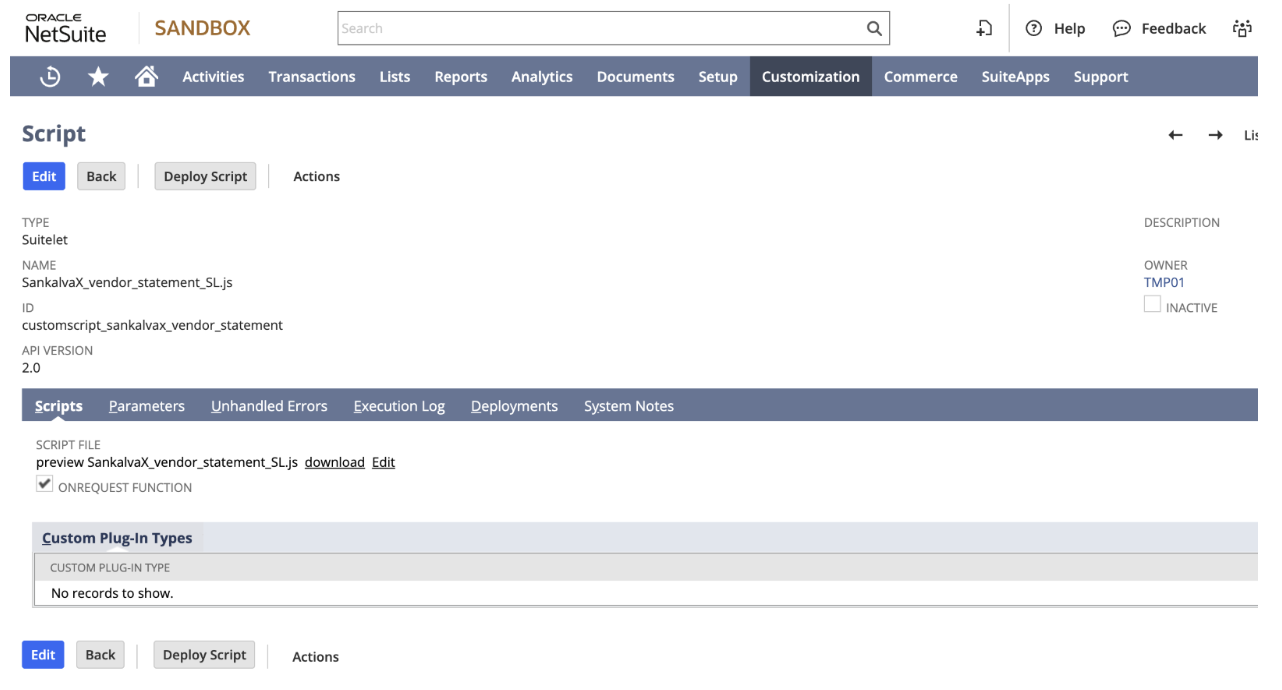Click the SANDBOX environment label
The width and height of the screenshot is (1282, 690).
(202, 29)
